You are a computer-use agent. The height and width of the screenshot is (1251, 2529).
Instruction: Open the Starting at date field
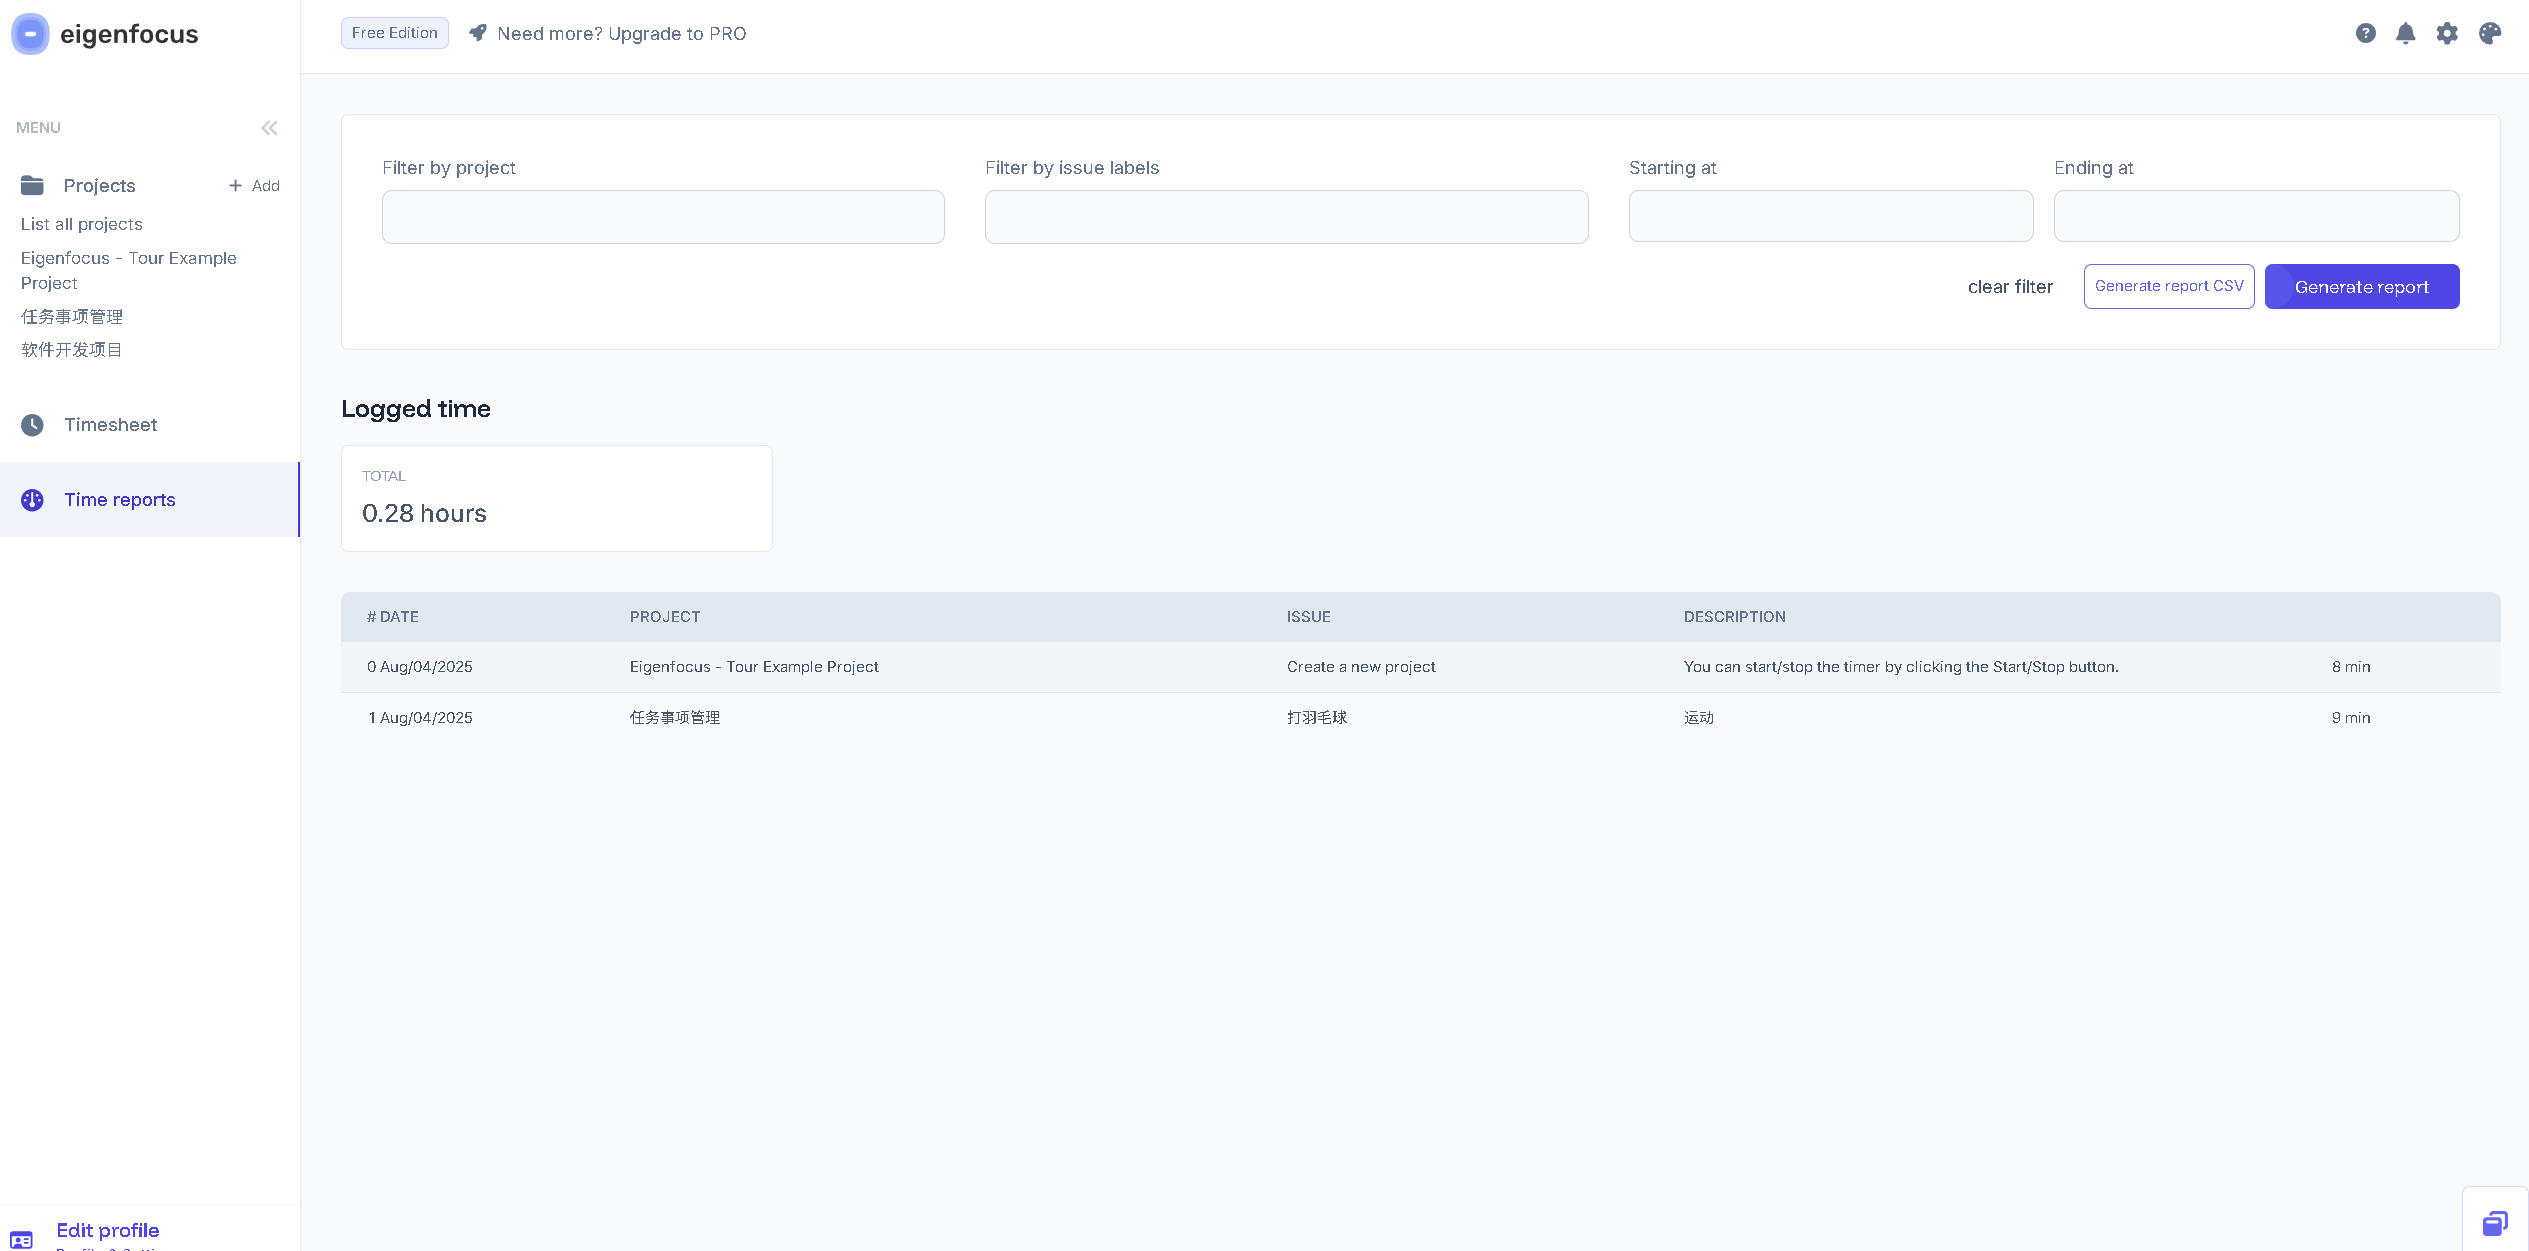[x=1830, y=216]
